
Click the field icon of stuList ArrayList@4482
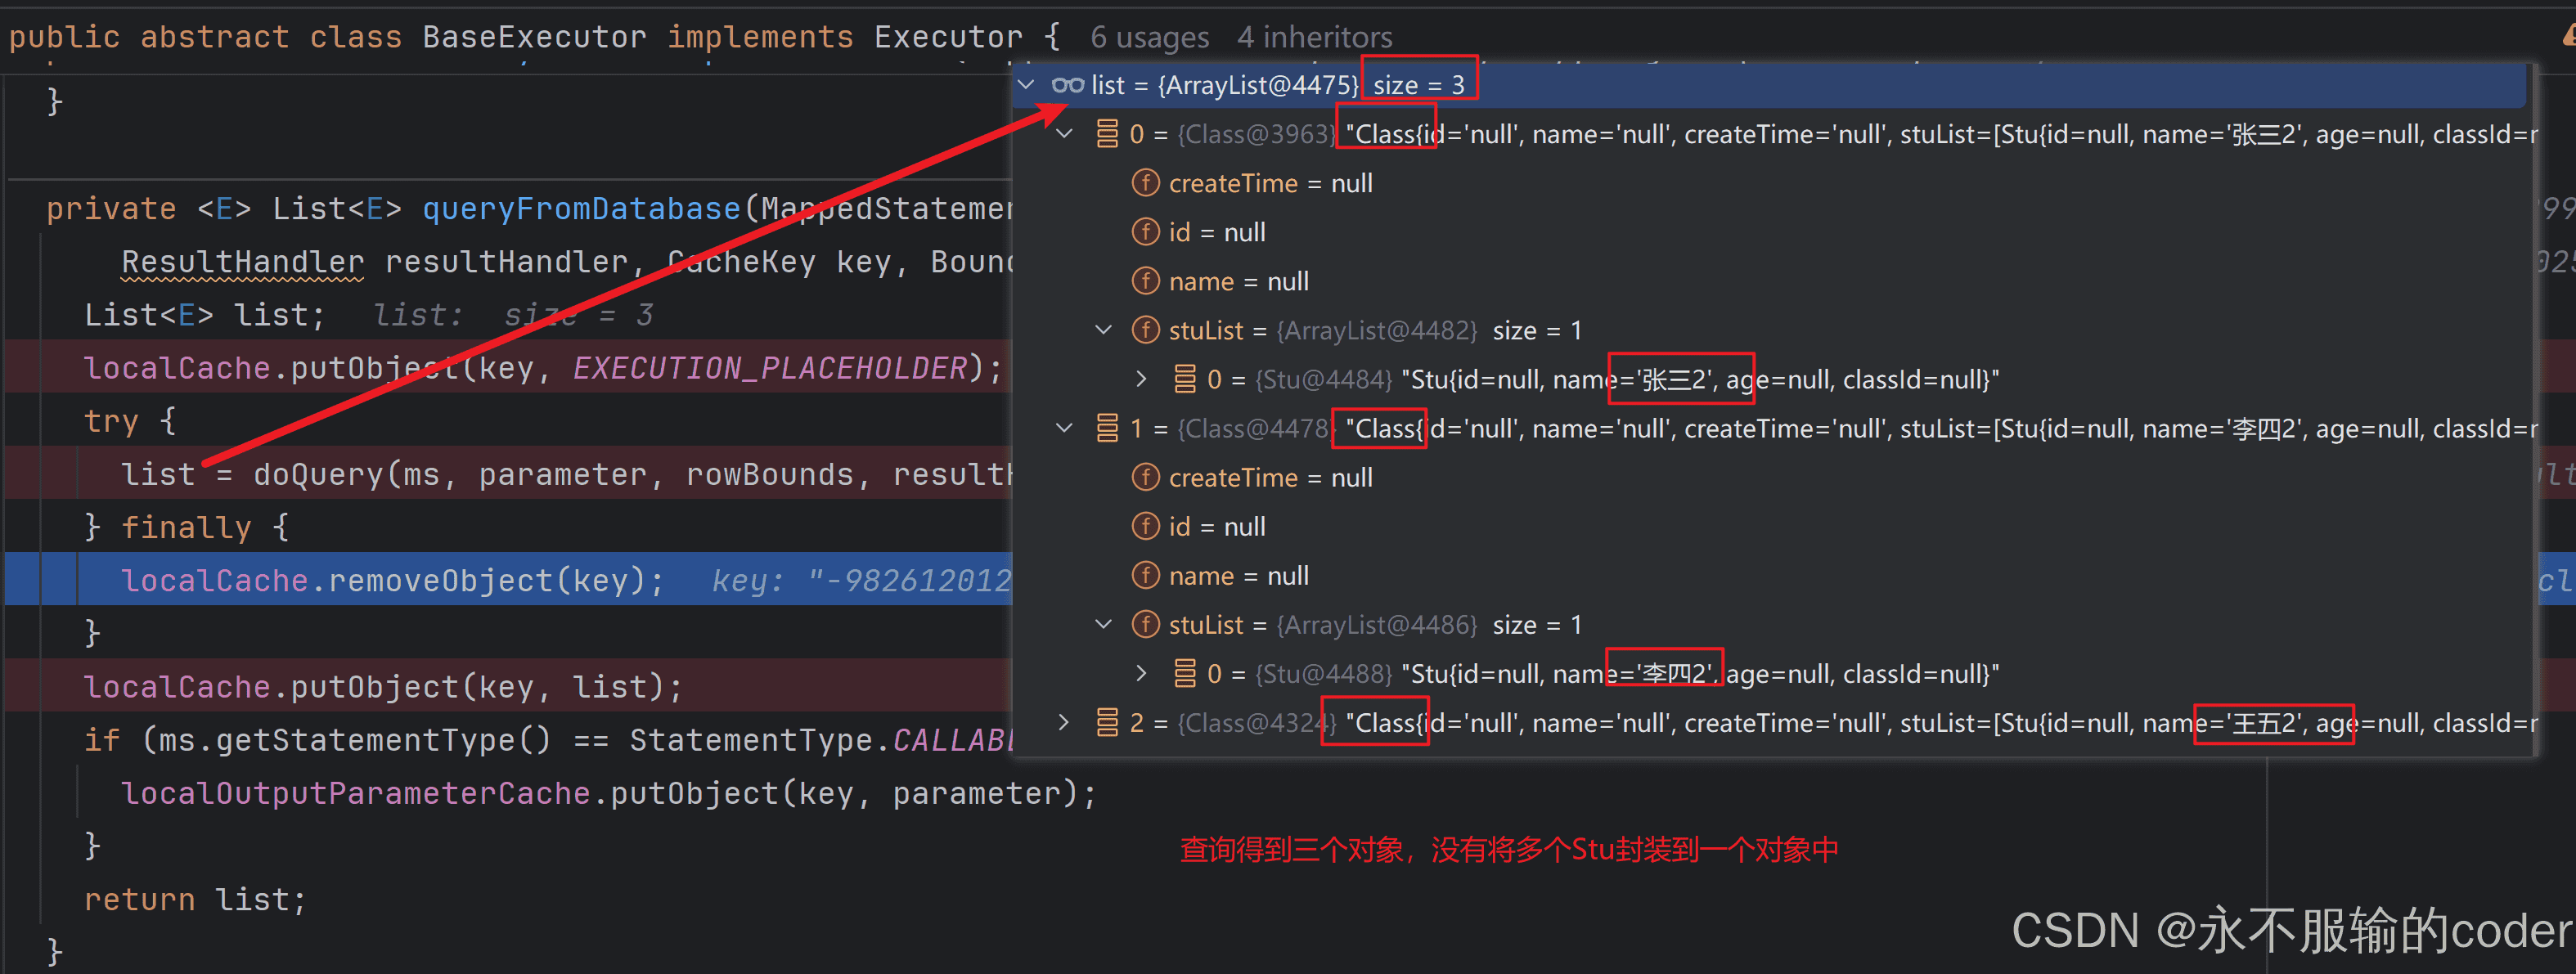(1145, 330)
